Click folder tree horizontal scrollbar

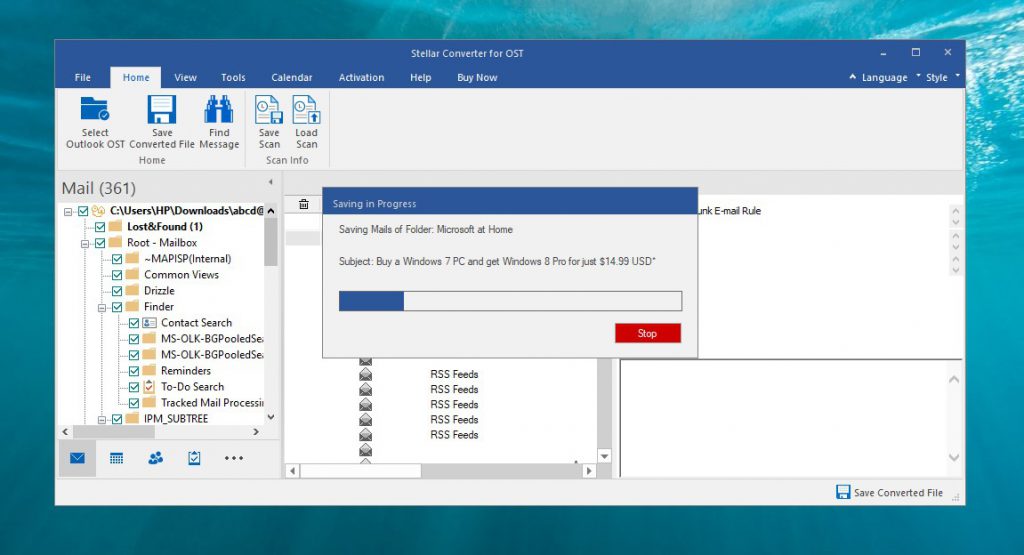(x=114, y=432)
